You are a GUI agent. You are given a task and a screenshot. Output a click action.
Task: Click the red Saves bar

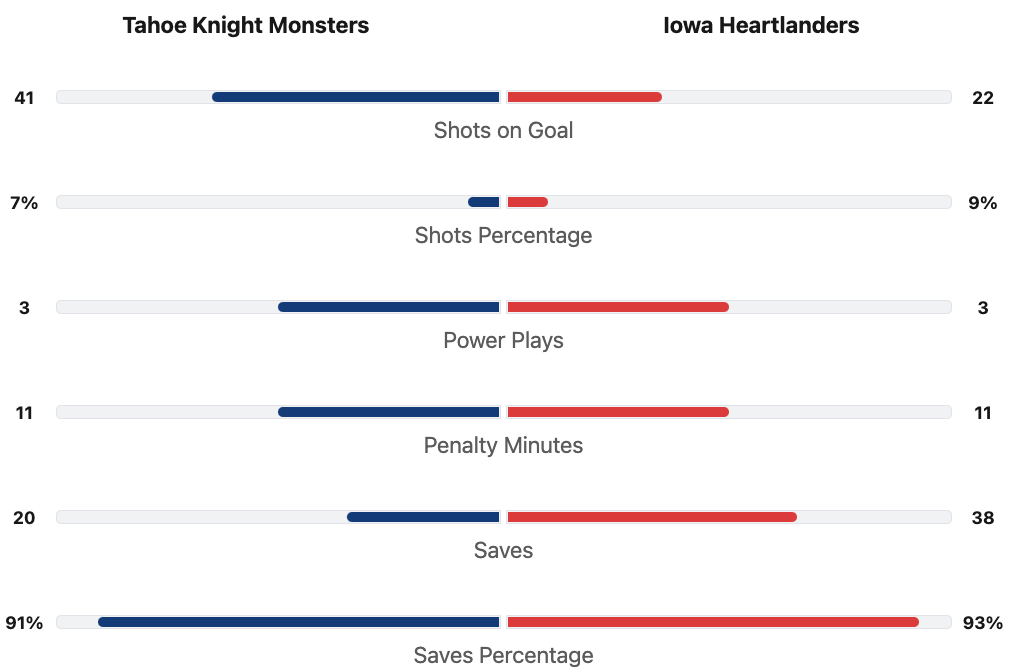tap(652, 517)
